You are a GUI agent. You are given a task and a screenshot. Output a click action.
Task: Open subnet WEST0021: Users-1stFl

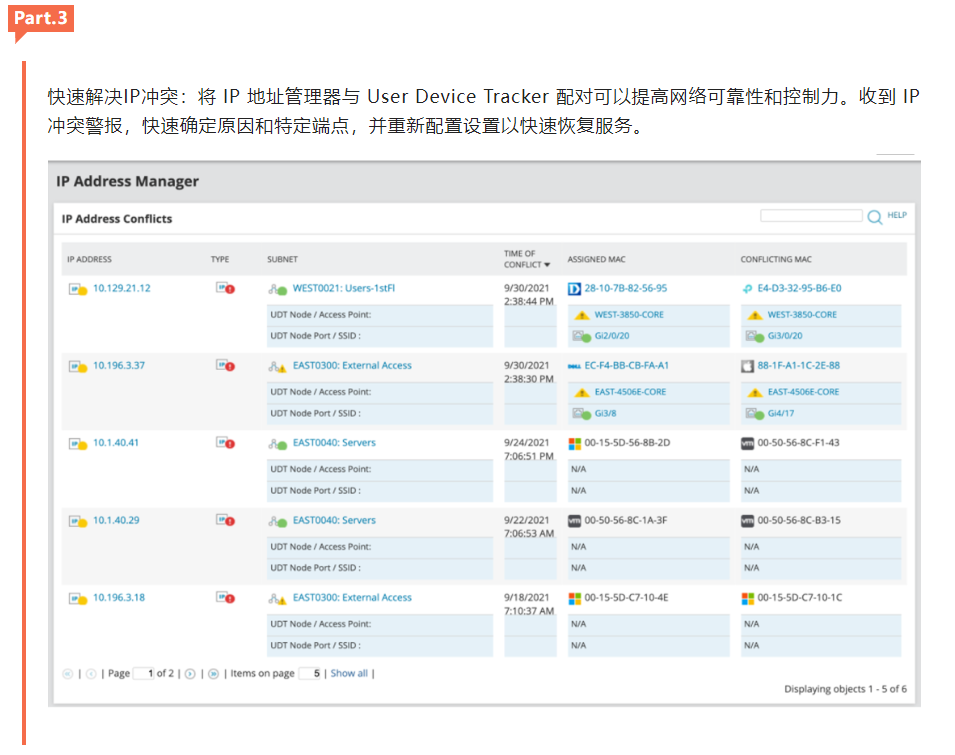pos(344,288)
